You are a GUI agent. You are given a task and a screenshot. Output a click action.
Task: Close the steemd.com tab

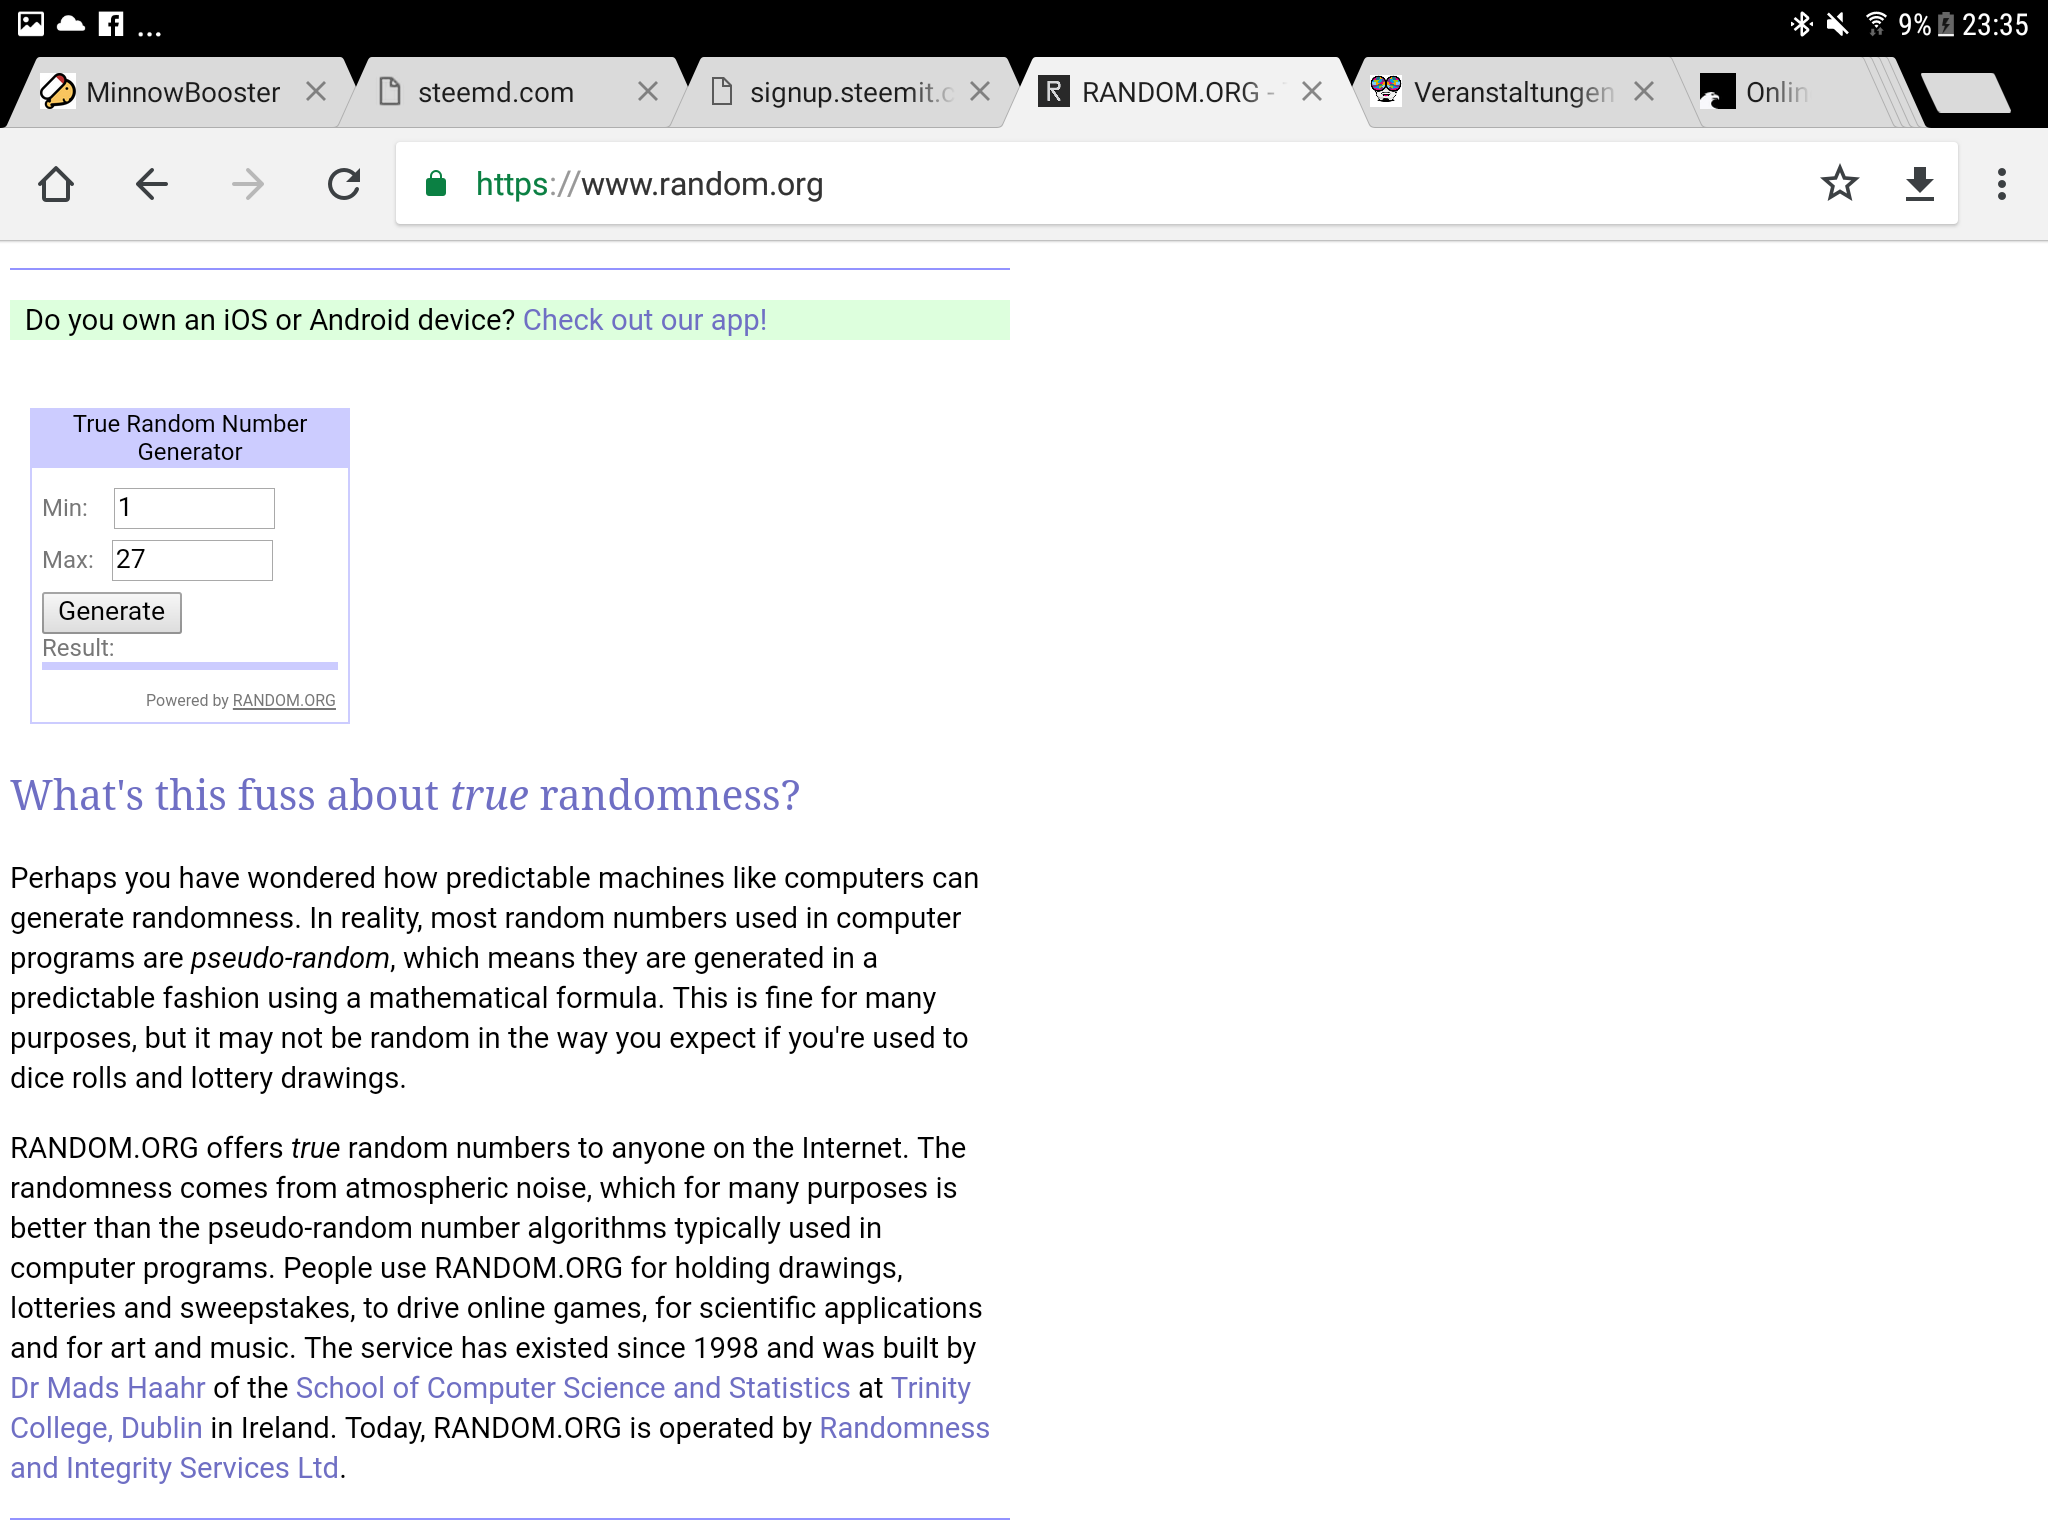point(648,92)
